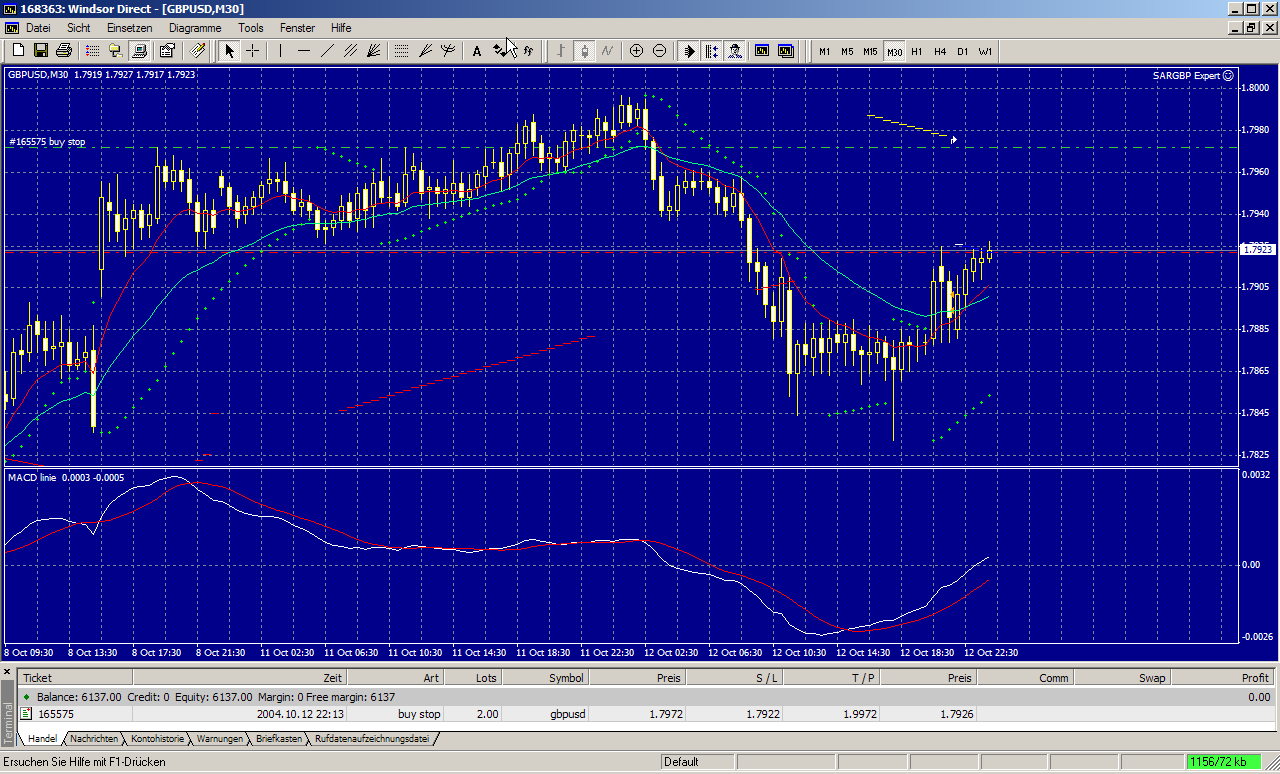Open the Diagramme menu
The image size is (1280, 774).
tap(195, 28)
